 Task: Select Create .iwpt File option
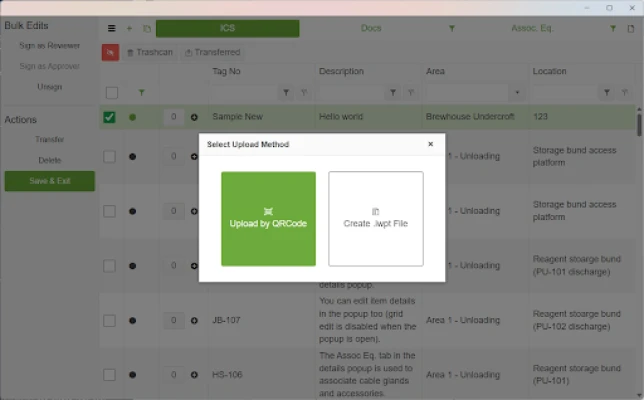[x=375, y=218]
